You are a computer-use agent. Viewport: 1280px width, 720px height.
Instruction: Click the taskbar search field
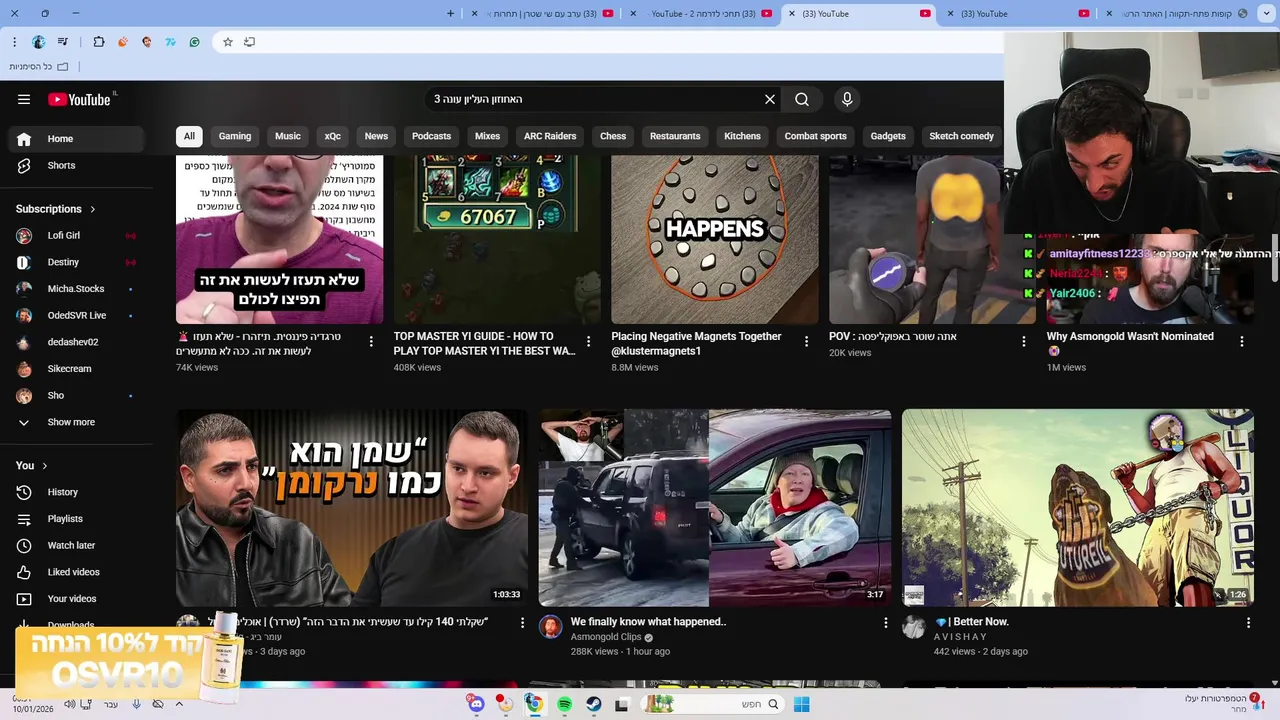pos(712,704)
